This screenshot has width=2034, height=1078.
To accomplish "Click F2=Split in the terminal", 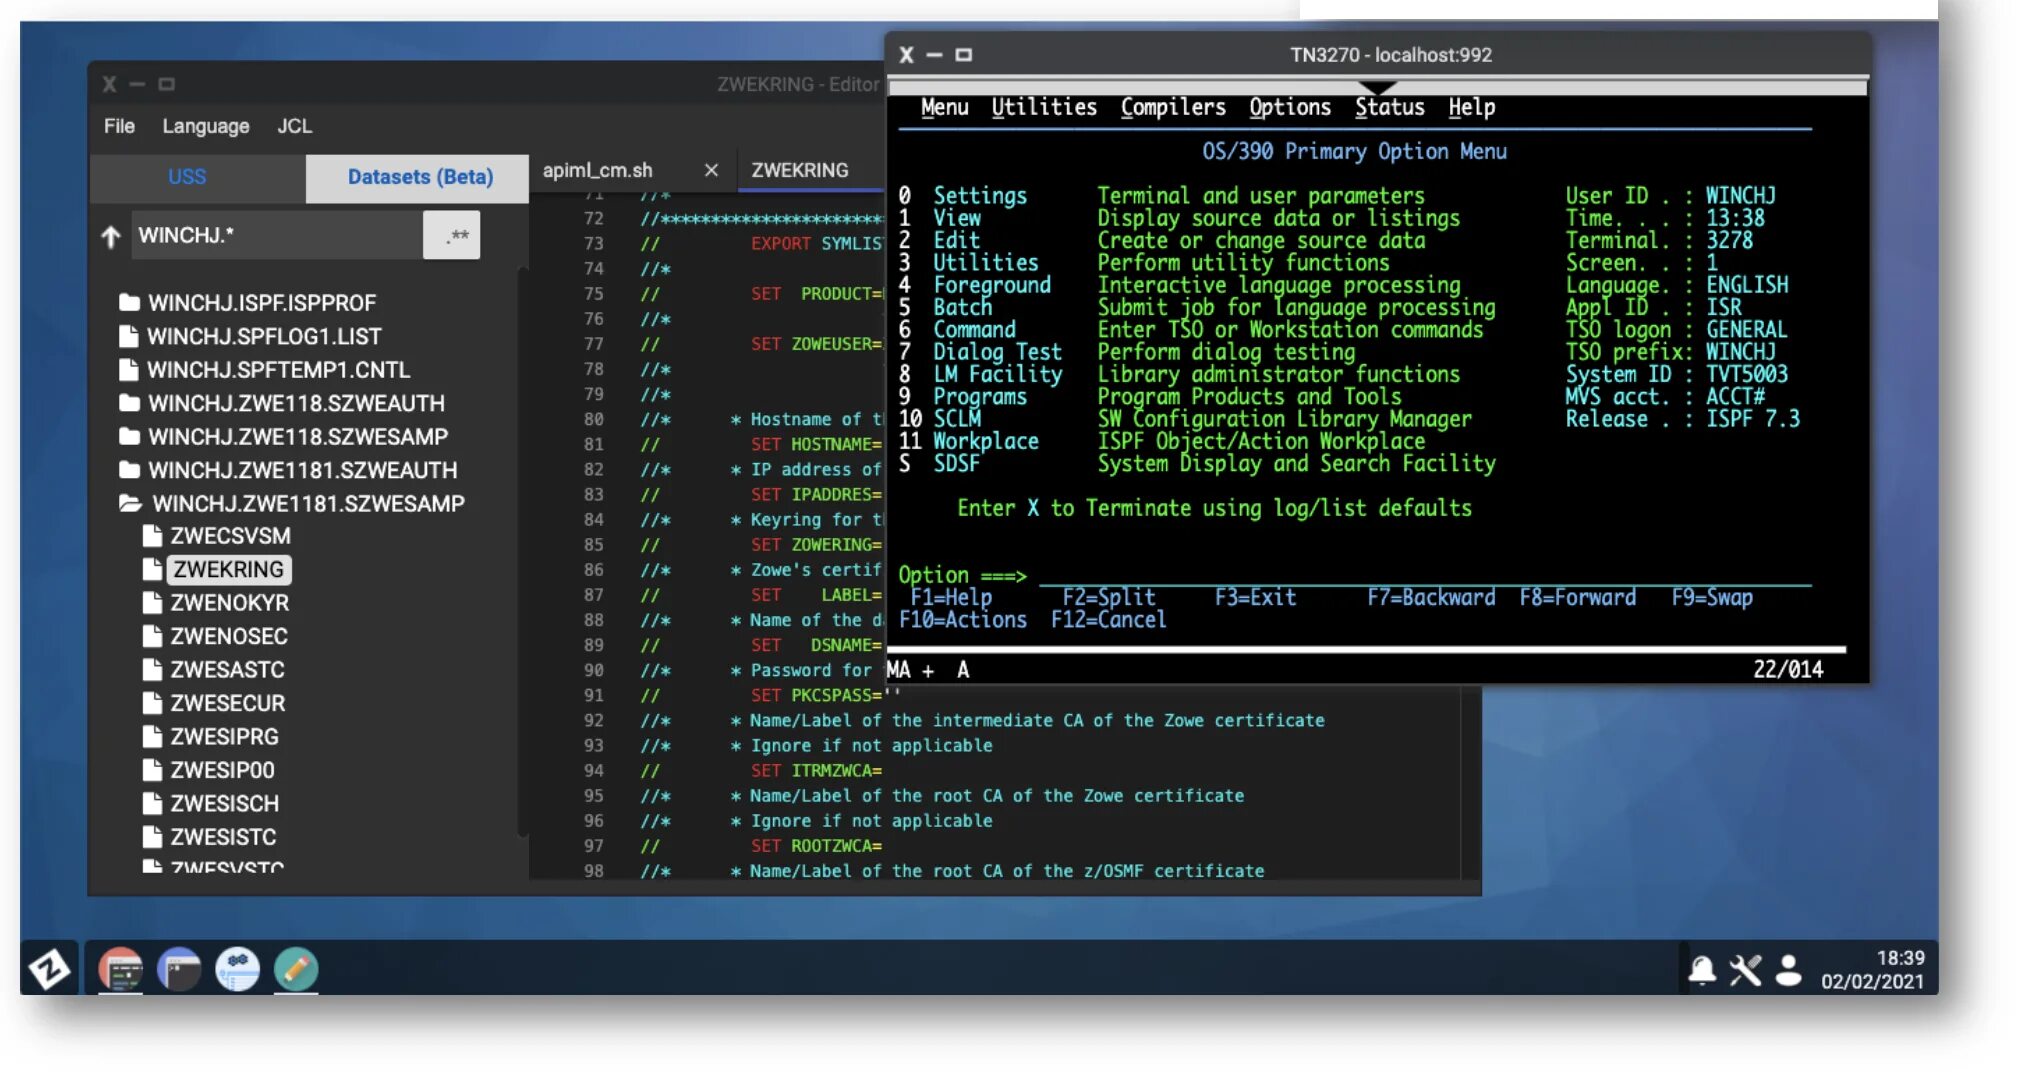I will coord(1108,597).
